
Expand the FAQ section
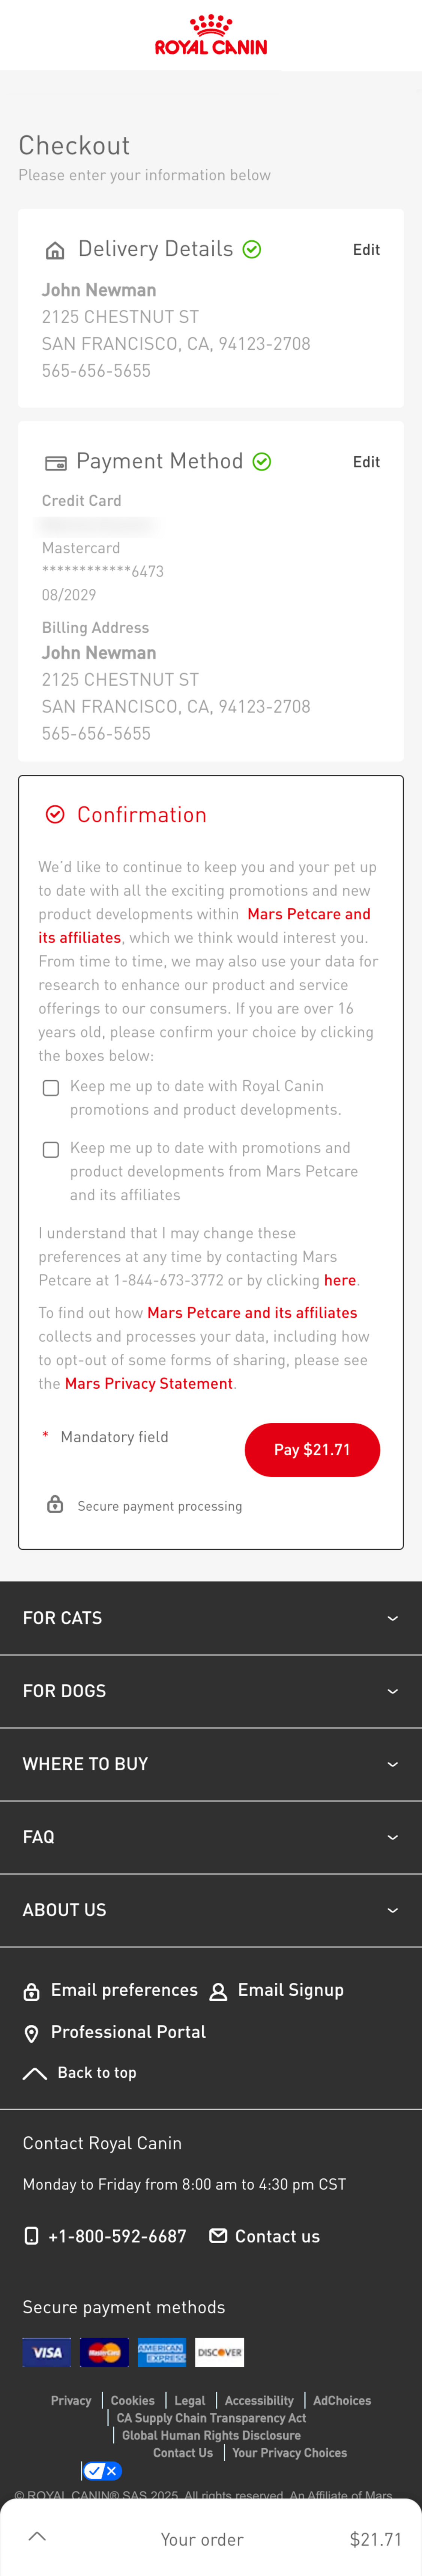[x=210, y=1837]
